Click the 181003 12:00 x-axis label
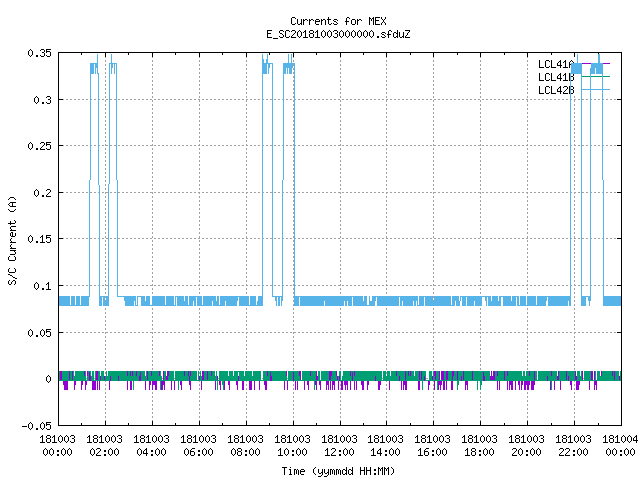The image size is (640, 480). click(339, 446)
